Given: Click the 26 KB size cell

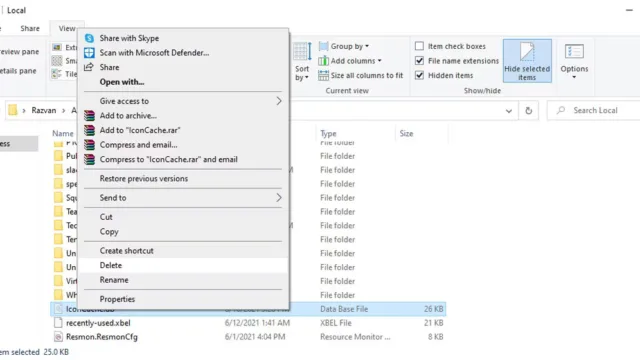Looking at the screenshot, I should [x=433, y=309].
